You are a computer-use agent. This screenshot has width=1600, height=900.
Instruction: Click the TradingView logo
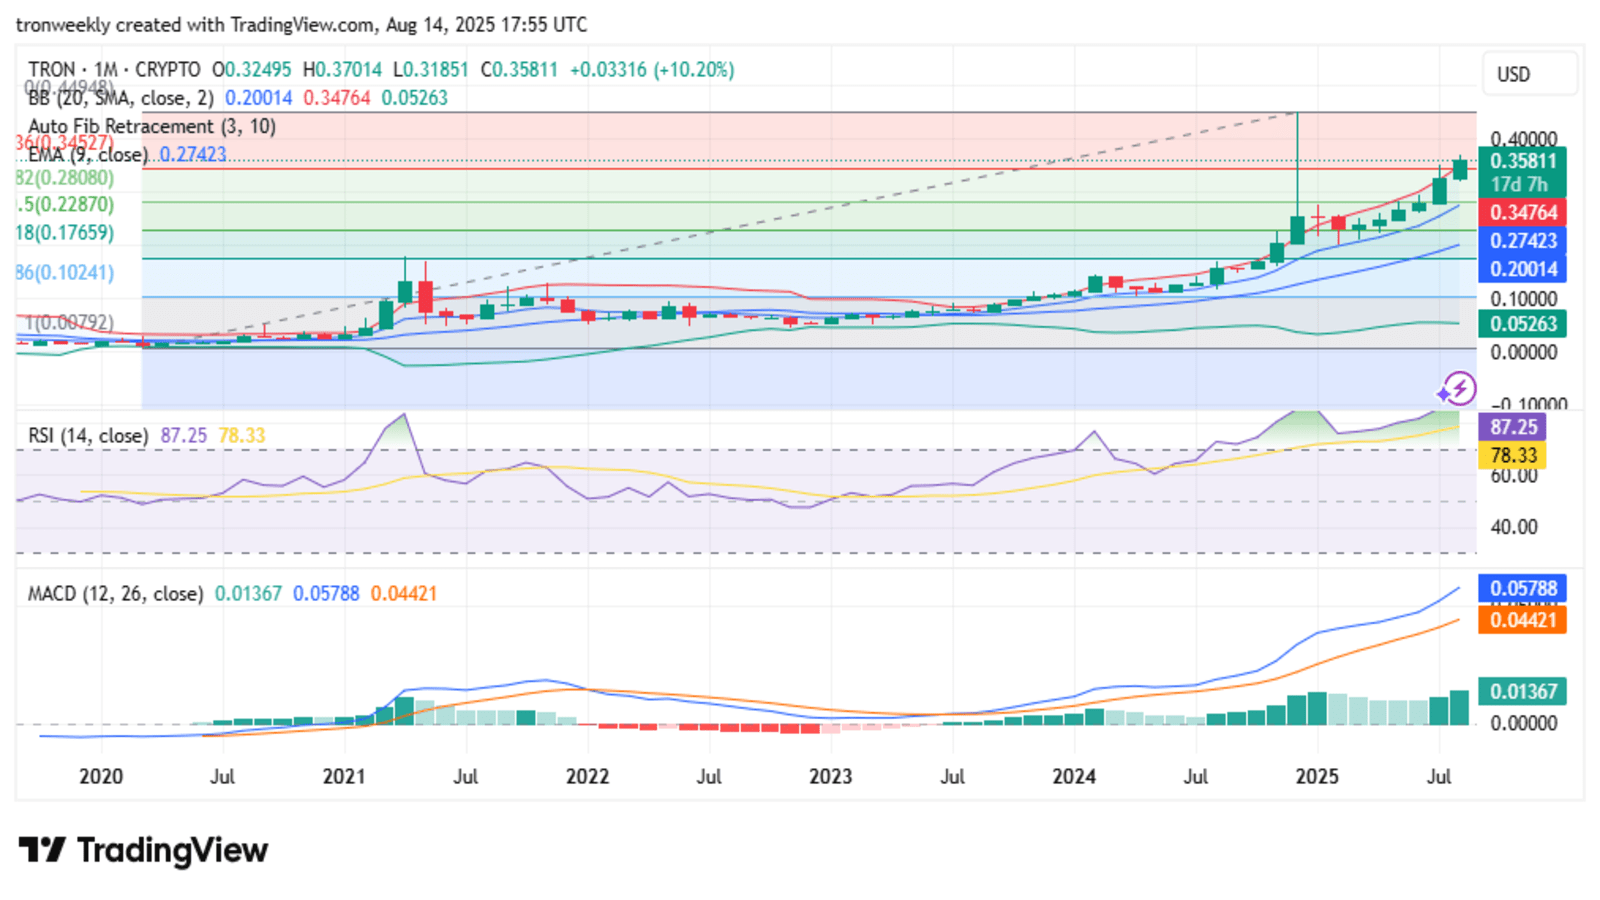[143, 850]
